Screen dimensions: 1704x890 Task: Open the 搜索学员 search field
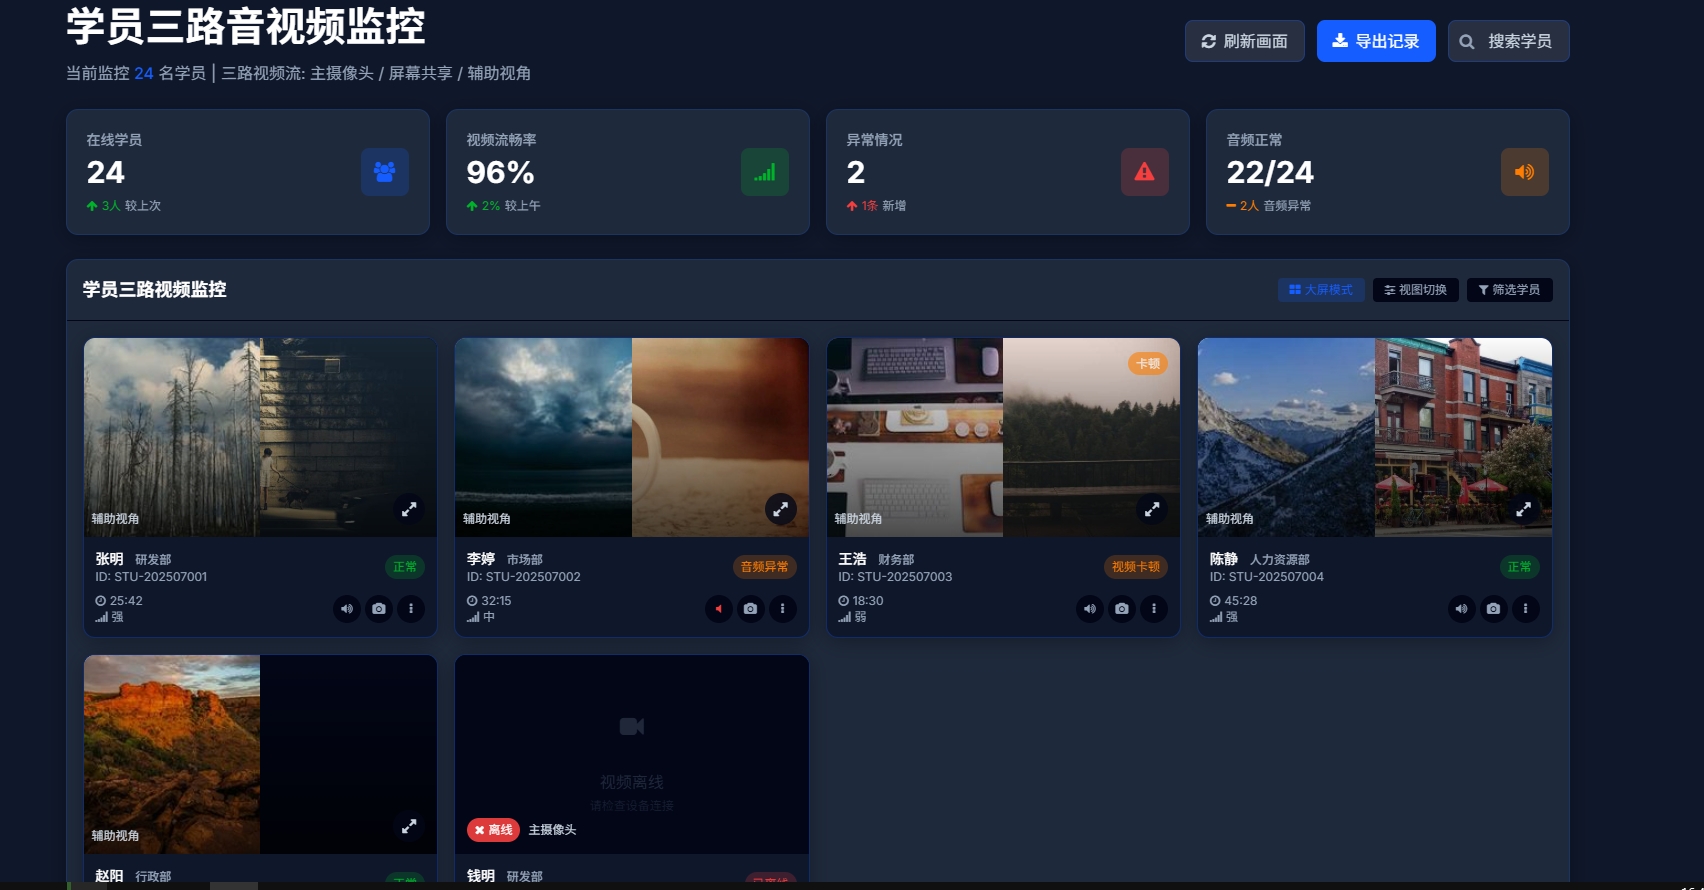pos(1508,41)
